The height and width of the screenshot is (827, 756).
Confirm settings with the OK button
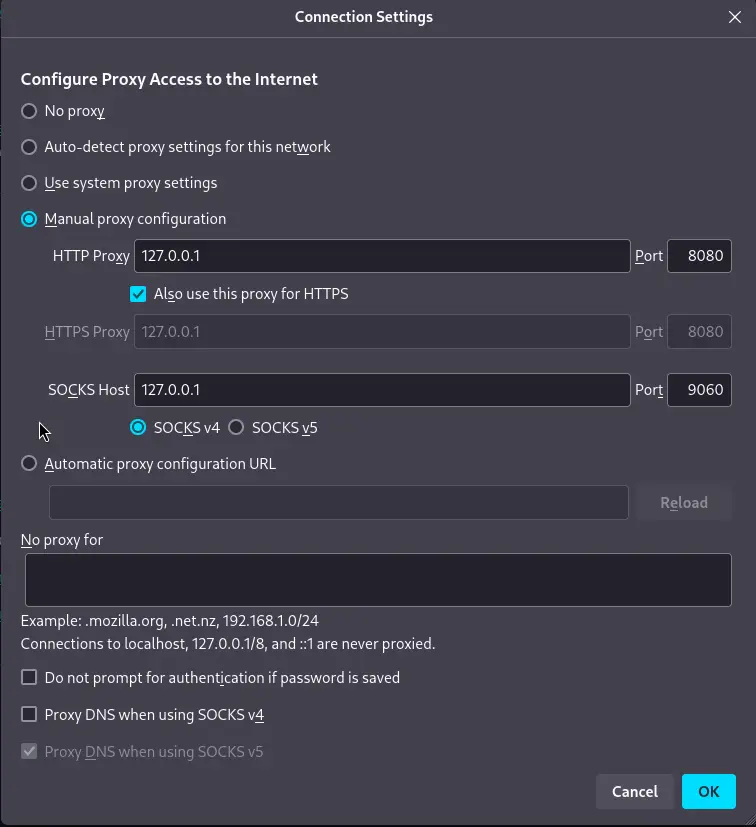[708, 791]
